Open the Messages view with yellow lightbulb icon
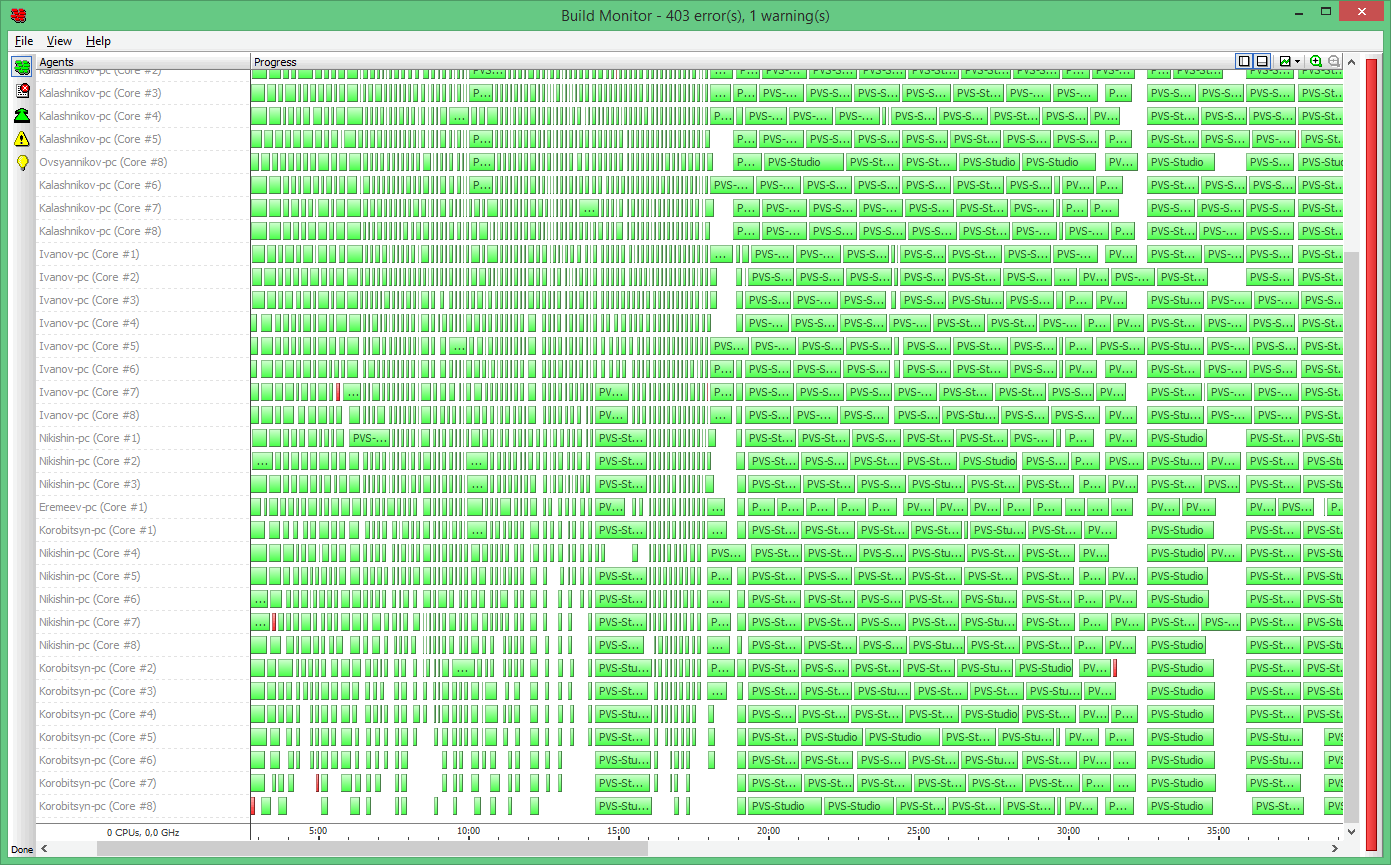The width and height of the screenshot is (1391, 865). click(x=21, y=162)
